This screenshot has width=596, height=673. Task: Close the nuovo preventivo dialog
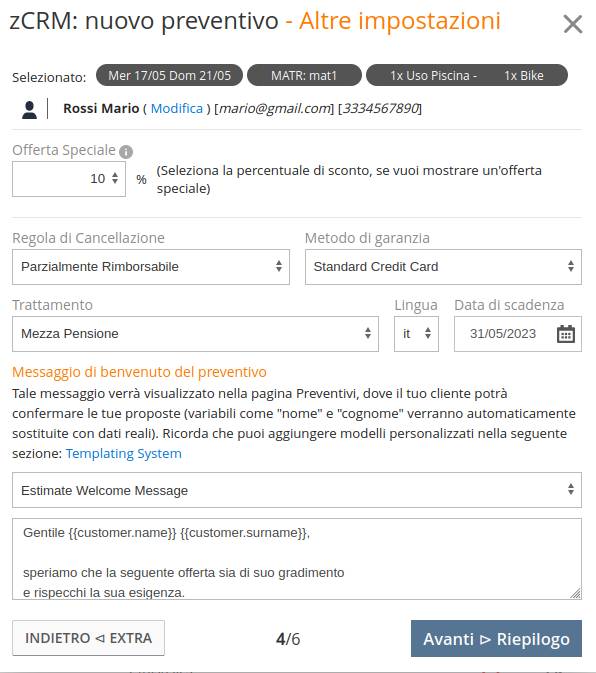coord(573,24)
